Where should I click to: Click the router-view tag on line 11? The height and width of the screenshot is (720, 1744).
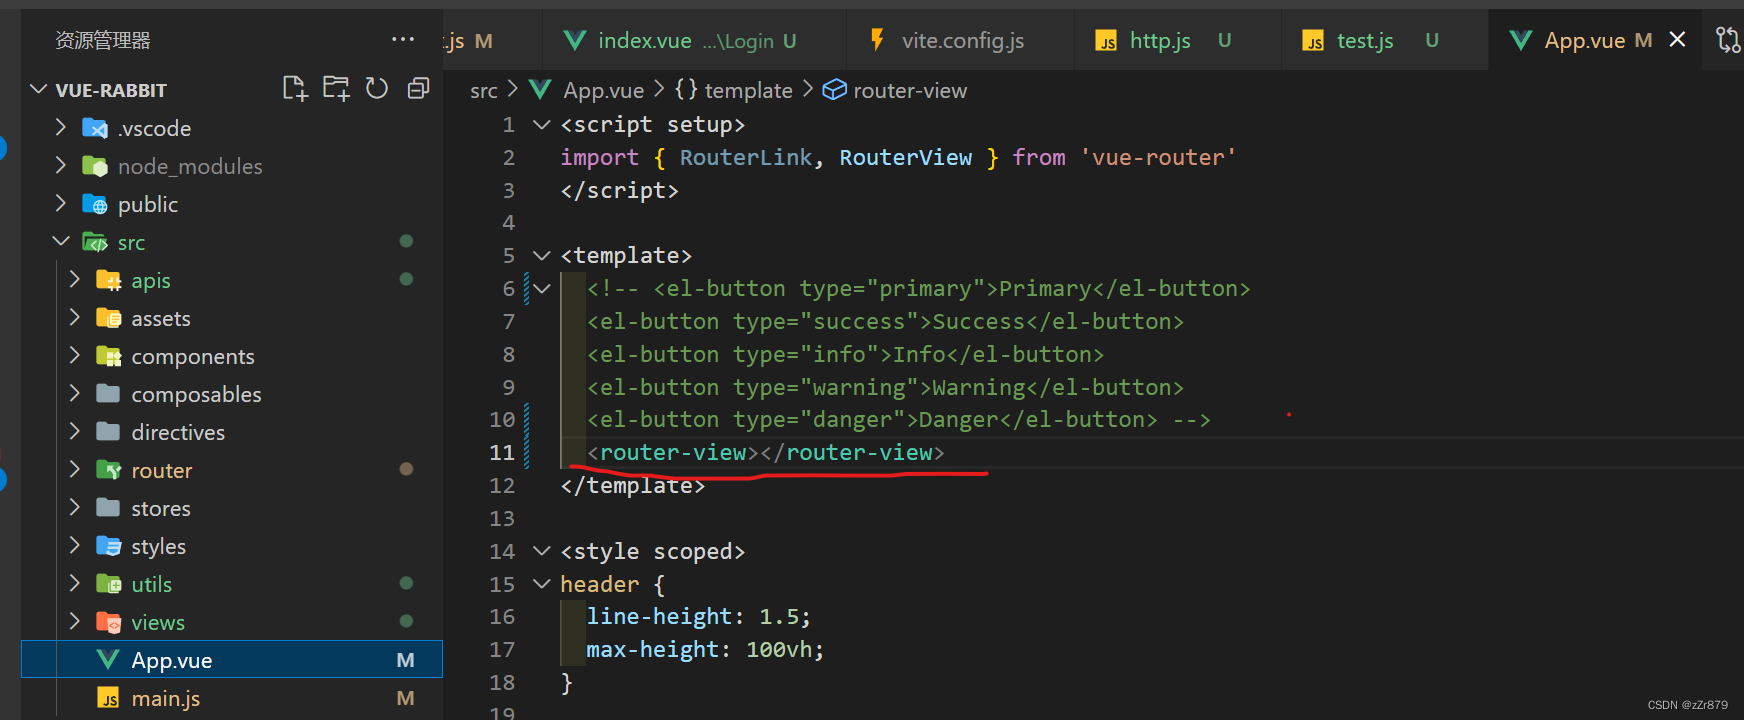click(x=766, y=452)
